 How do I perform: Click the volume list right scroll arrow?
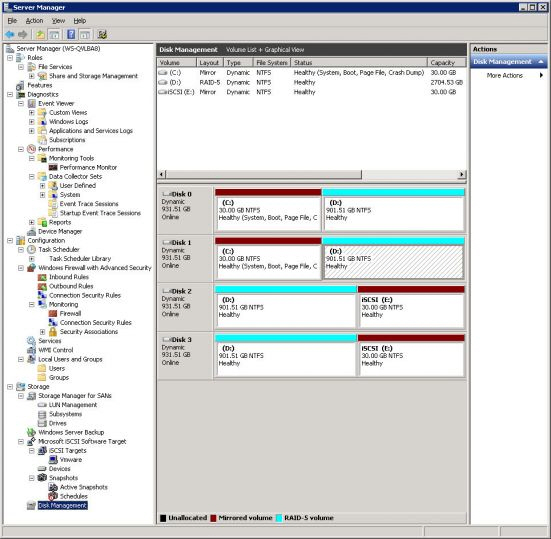coord(461,174)
